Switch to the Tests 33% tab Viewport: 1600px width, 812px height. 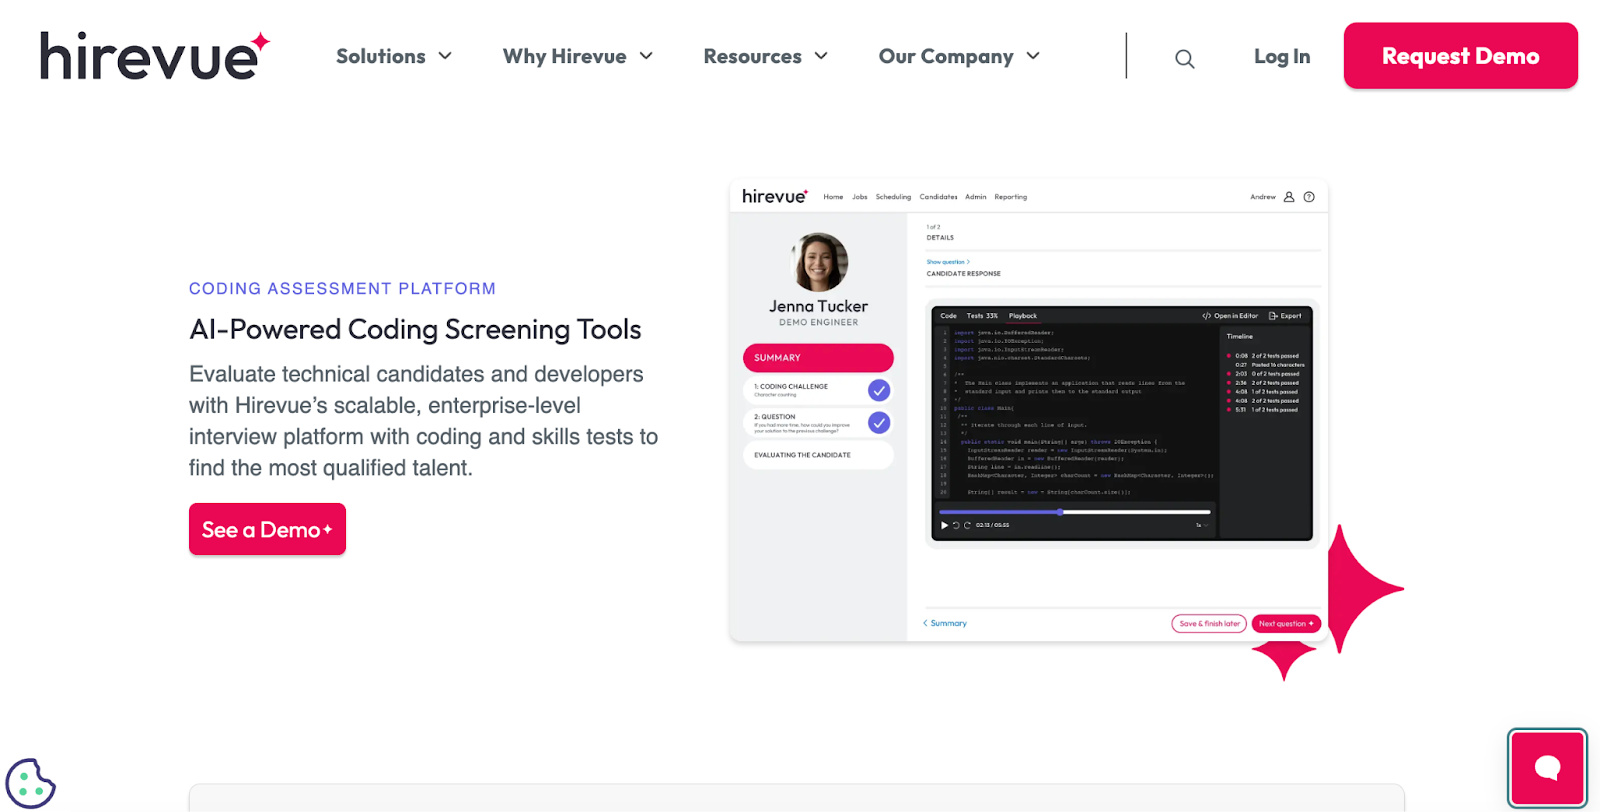coord(982,316)
